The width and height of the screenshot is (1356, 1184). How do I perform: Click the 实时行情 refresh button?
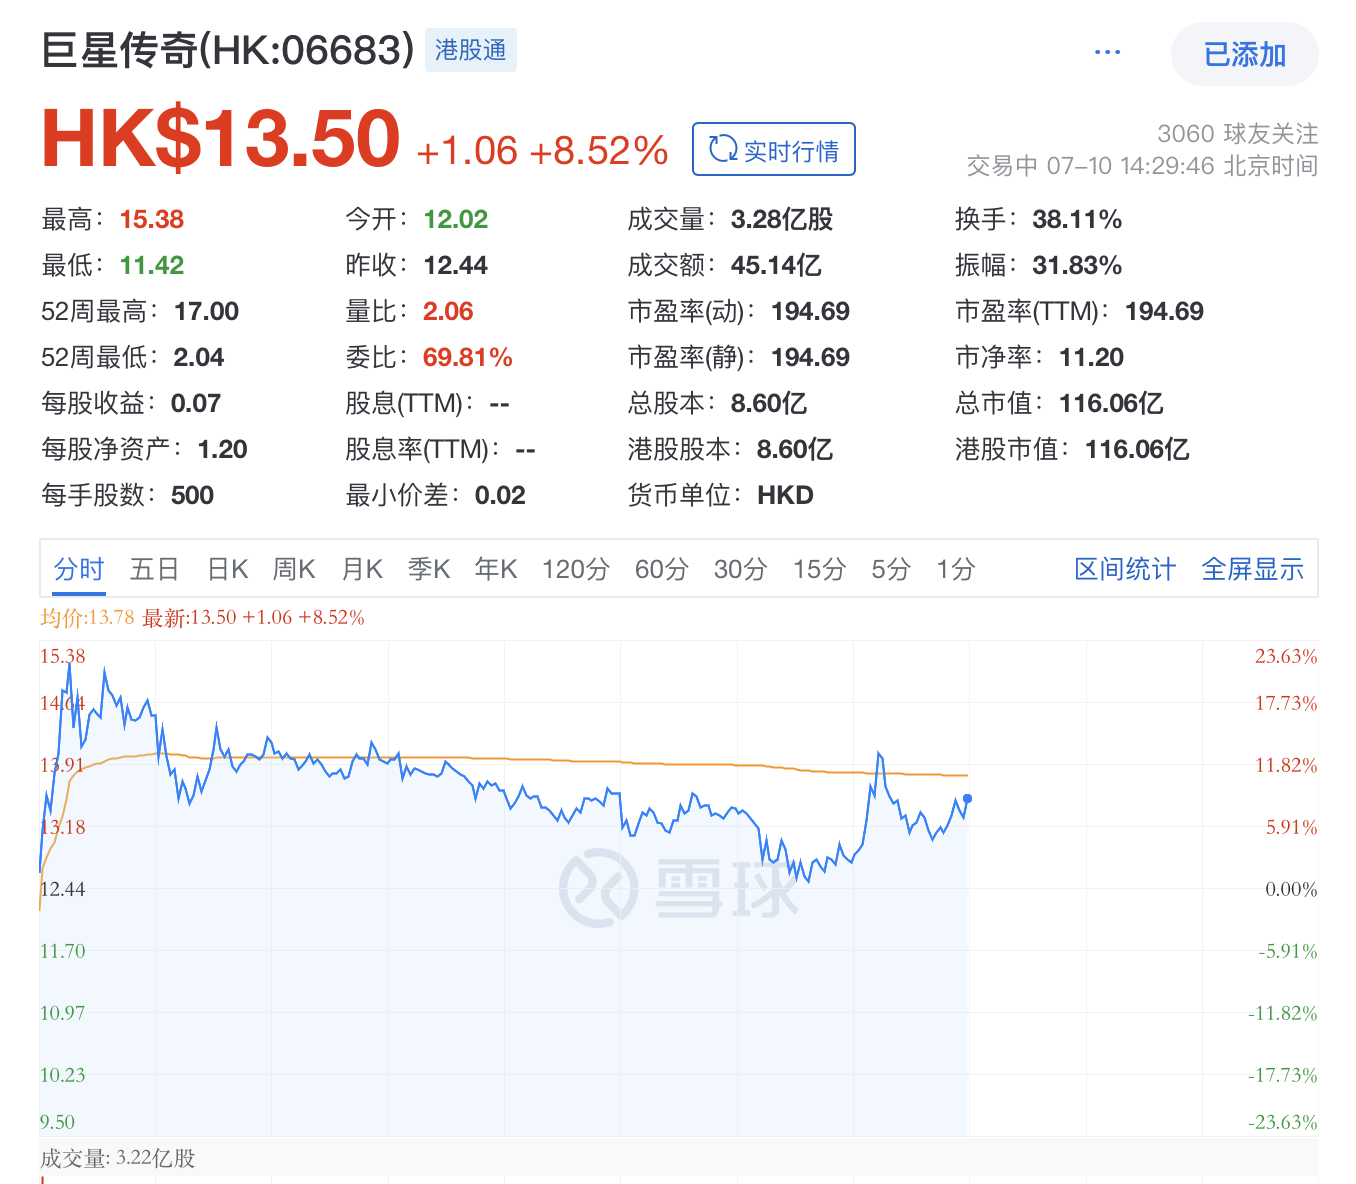[x=773, y=149]
